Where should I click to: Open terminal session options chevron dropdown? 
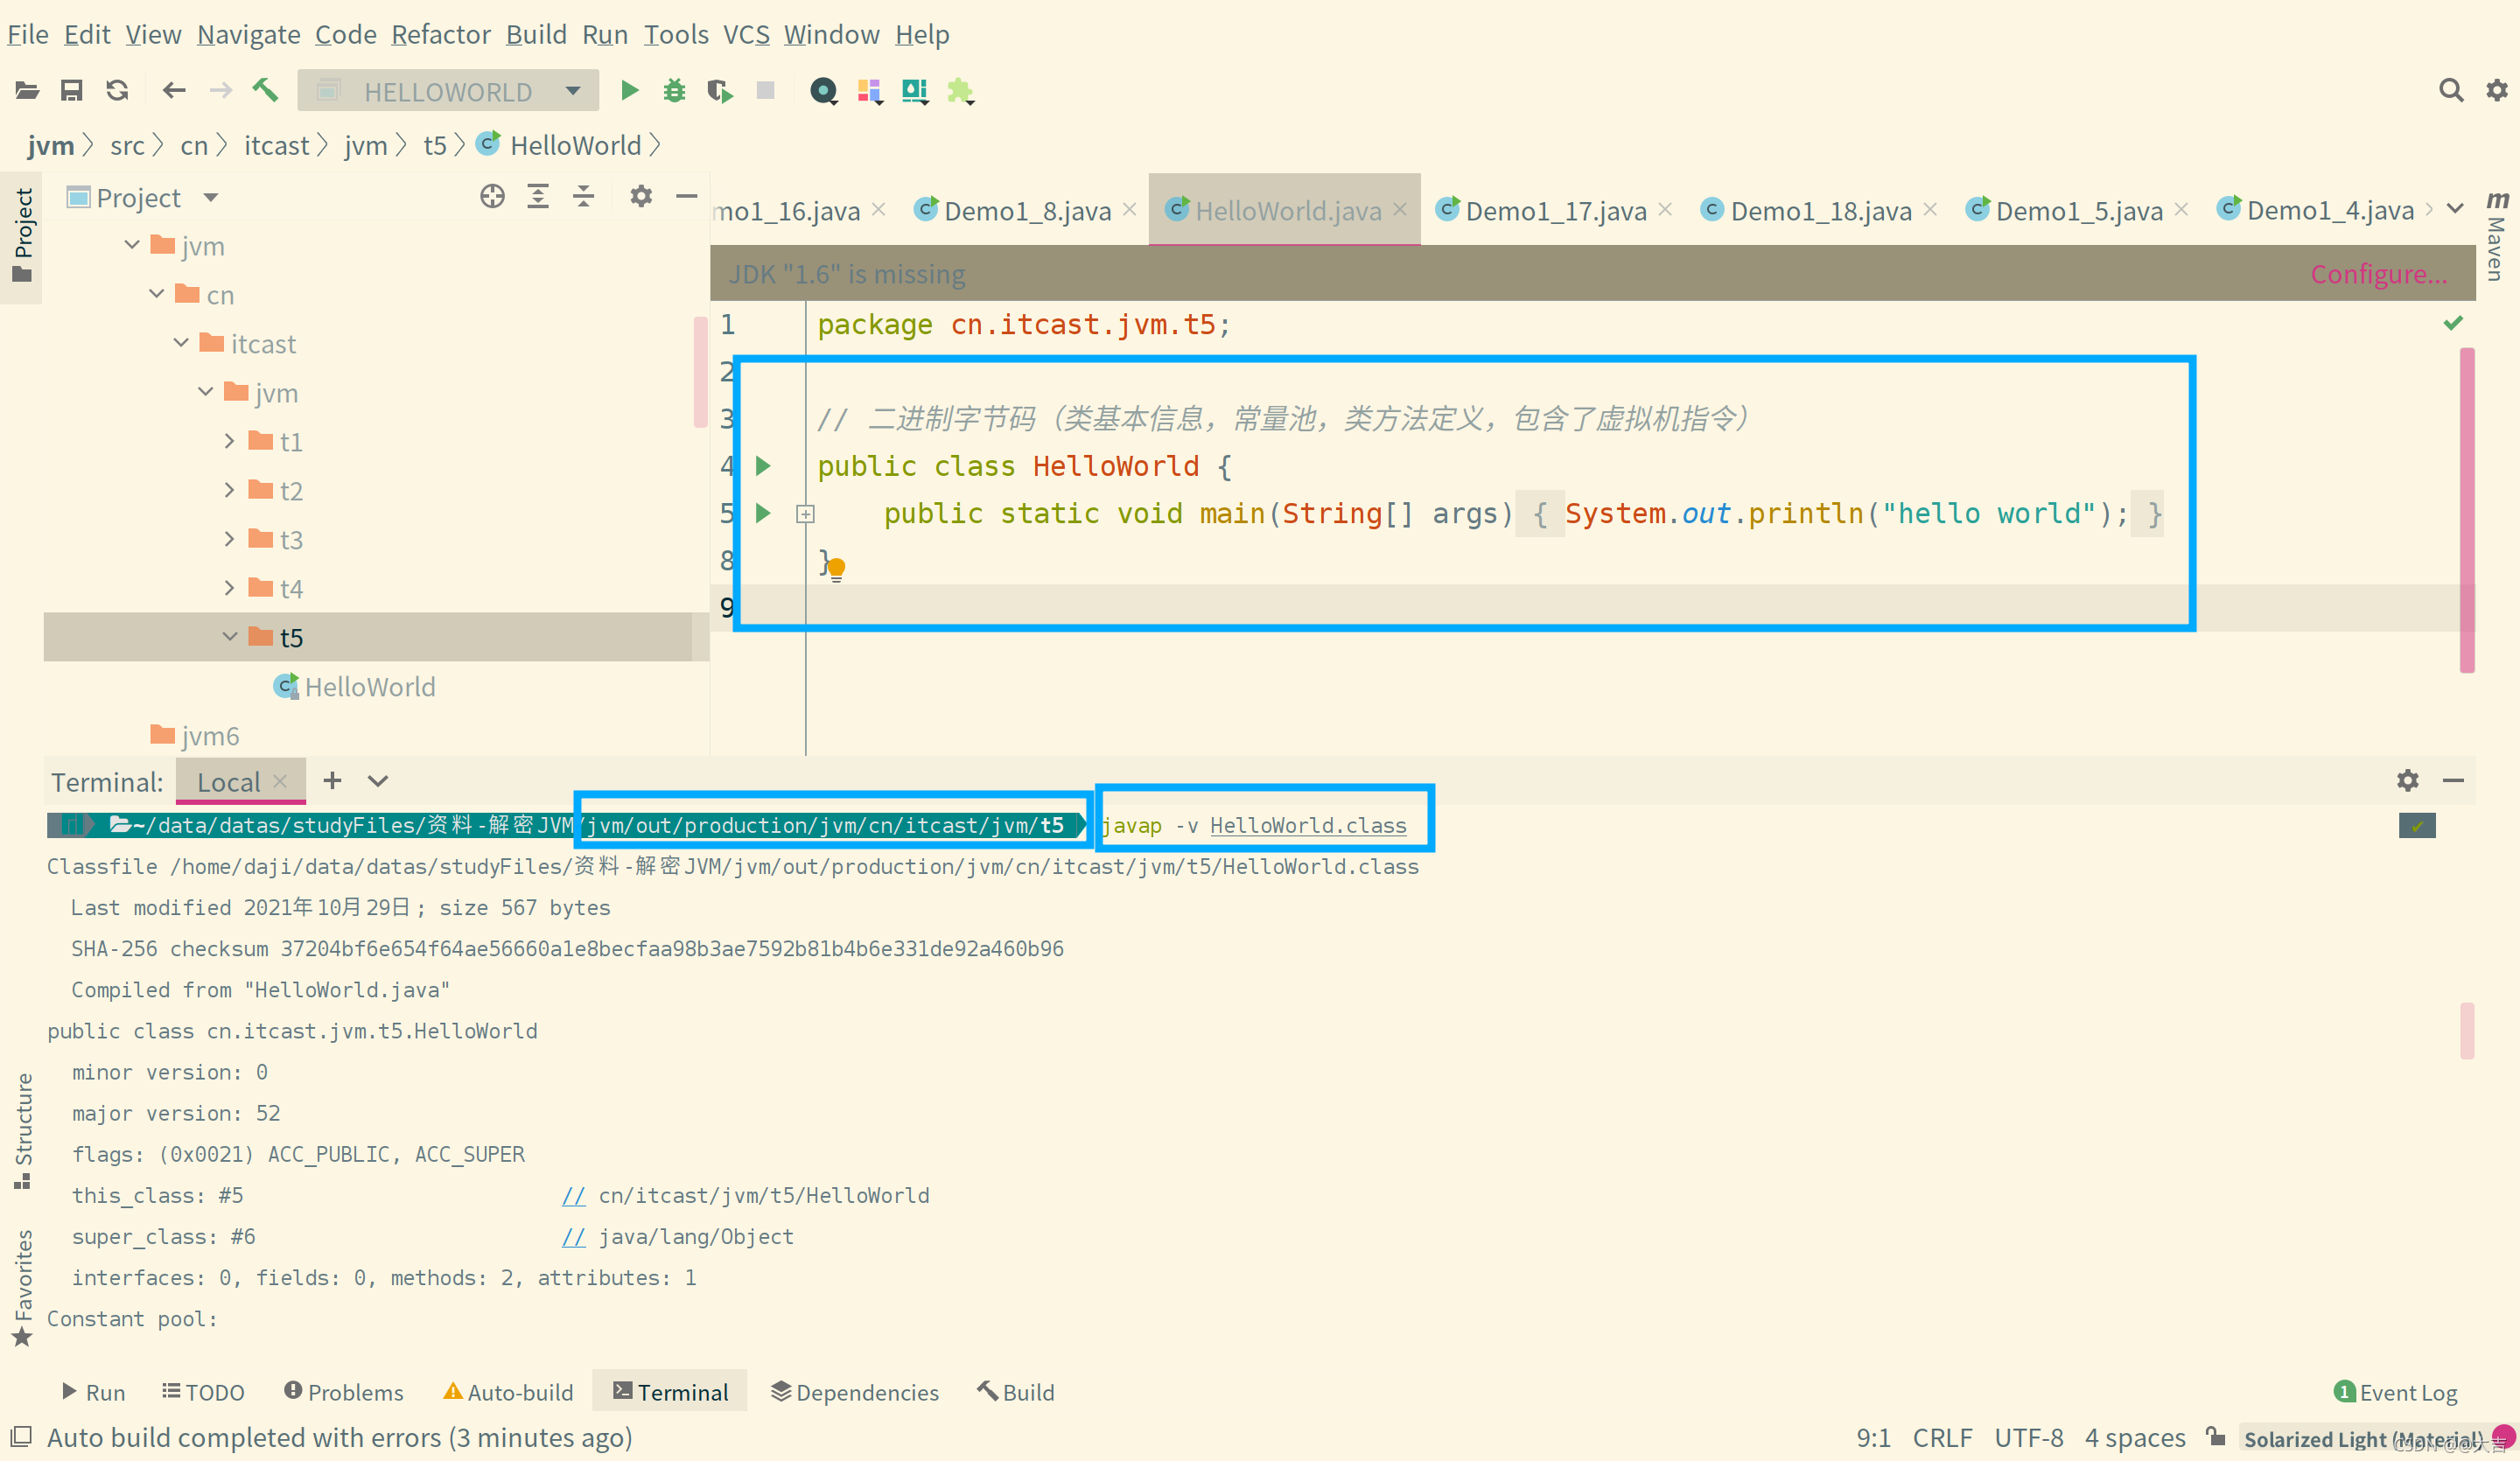(378, 781)
